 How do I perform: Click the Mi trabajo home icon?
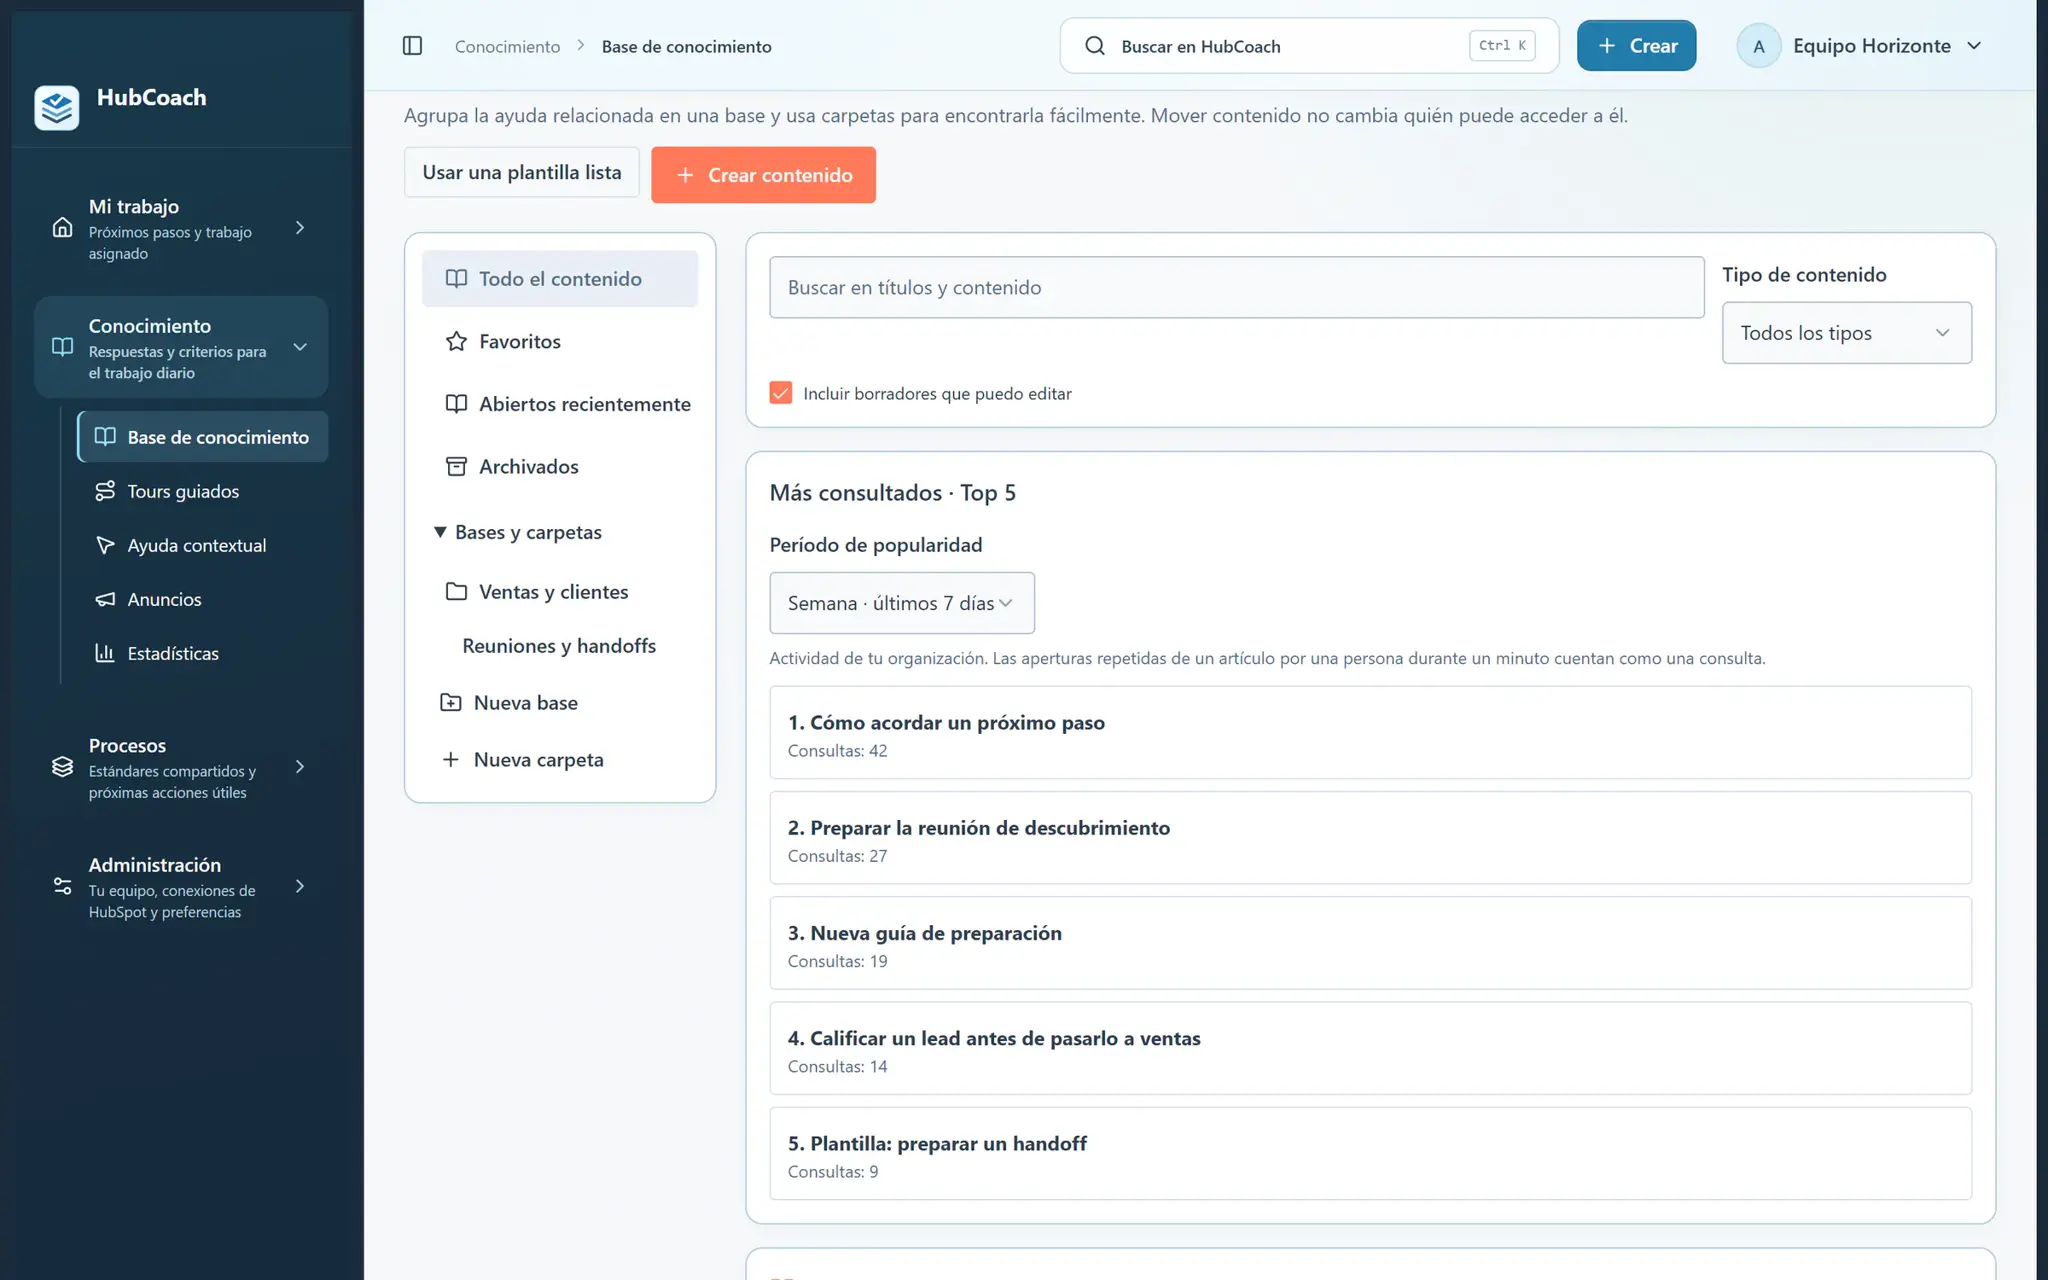[x=62, y=228]
